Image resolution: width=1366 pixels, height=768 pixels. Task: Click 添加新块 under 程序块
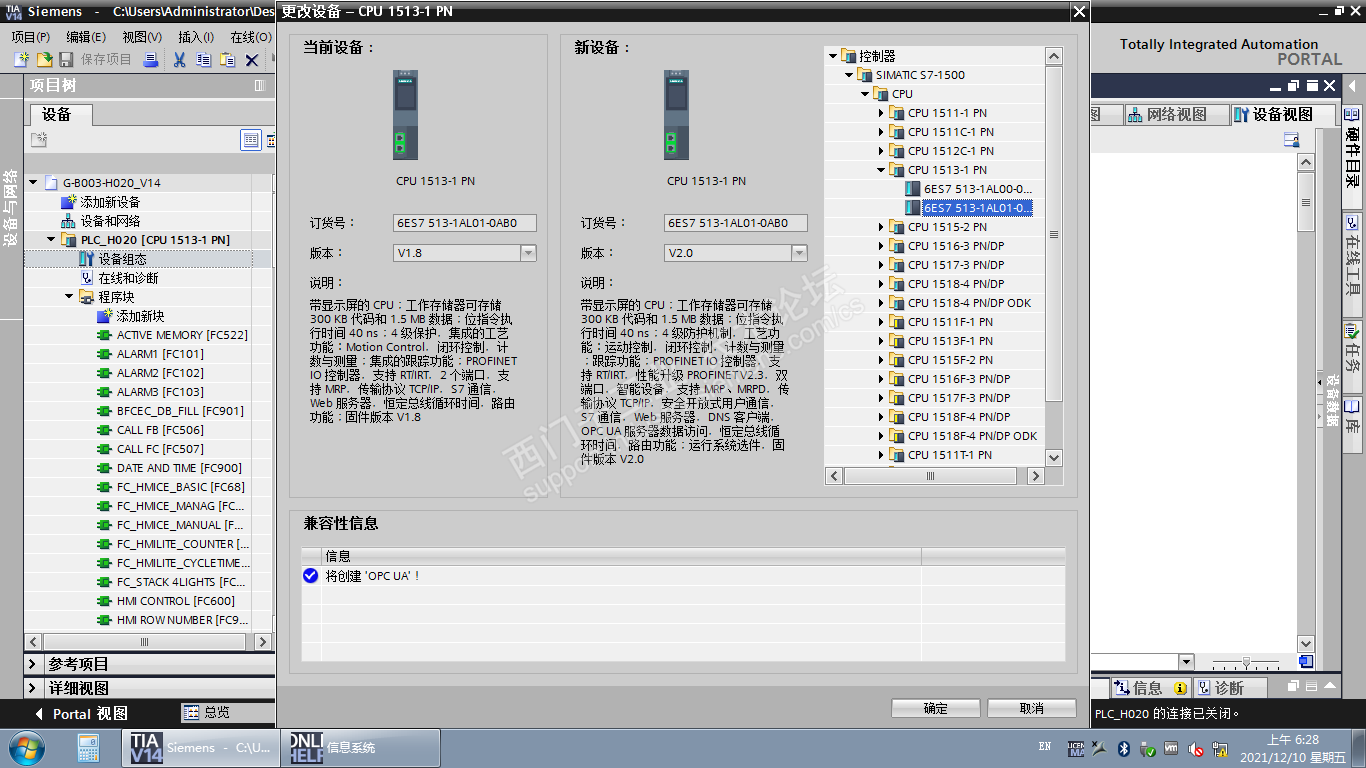point(140,316)
